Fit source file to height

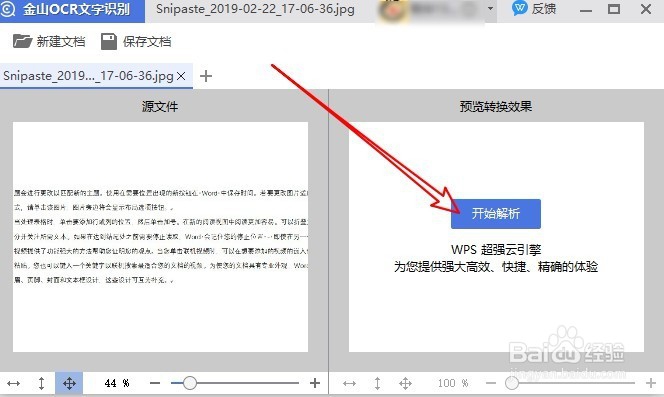41,383
